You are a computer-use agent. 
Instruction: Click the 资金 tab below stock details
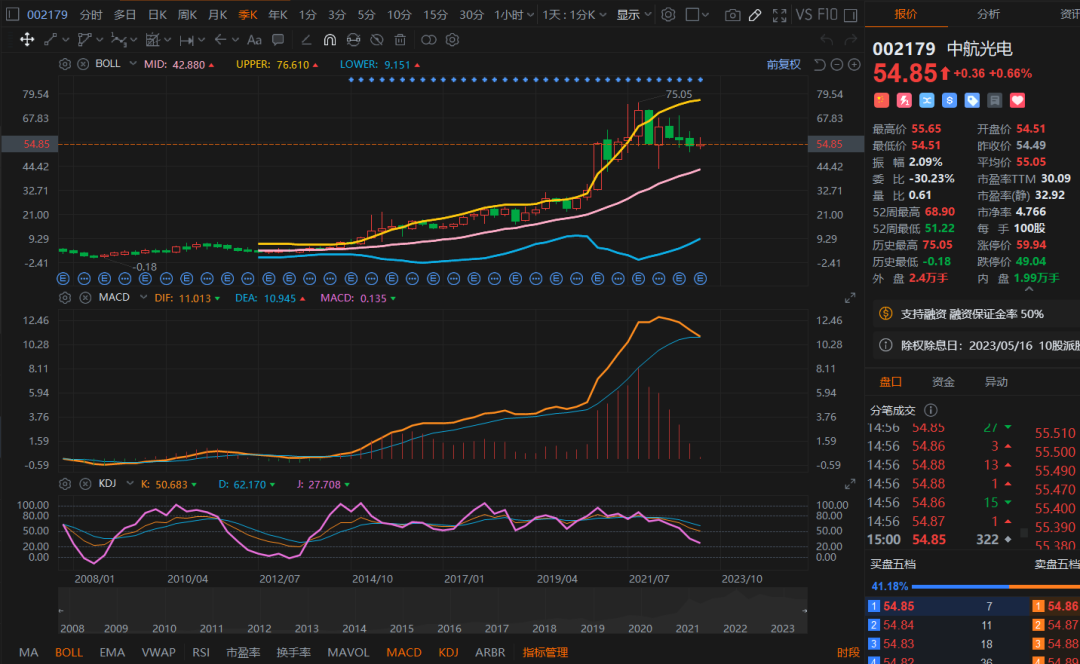point(943,382)
